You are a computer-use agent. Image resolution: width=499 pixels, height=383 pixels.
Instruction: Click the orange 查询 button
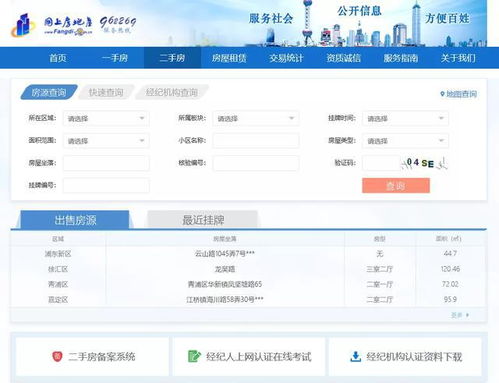396,185
